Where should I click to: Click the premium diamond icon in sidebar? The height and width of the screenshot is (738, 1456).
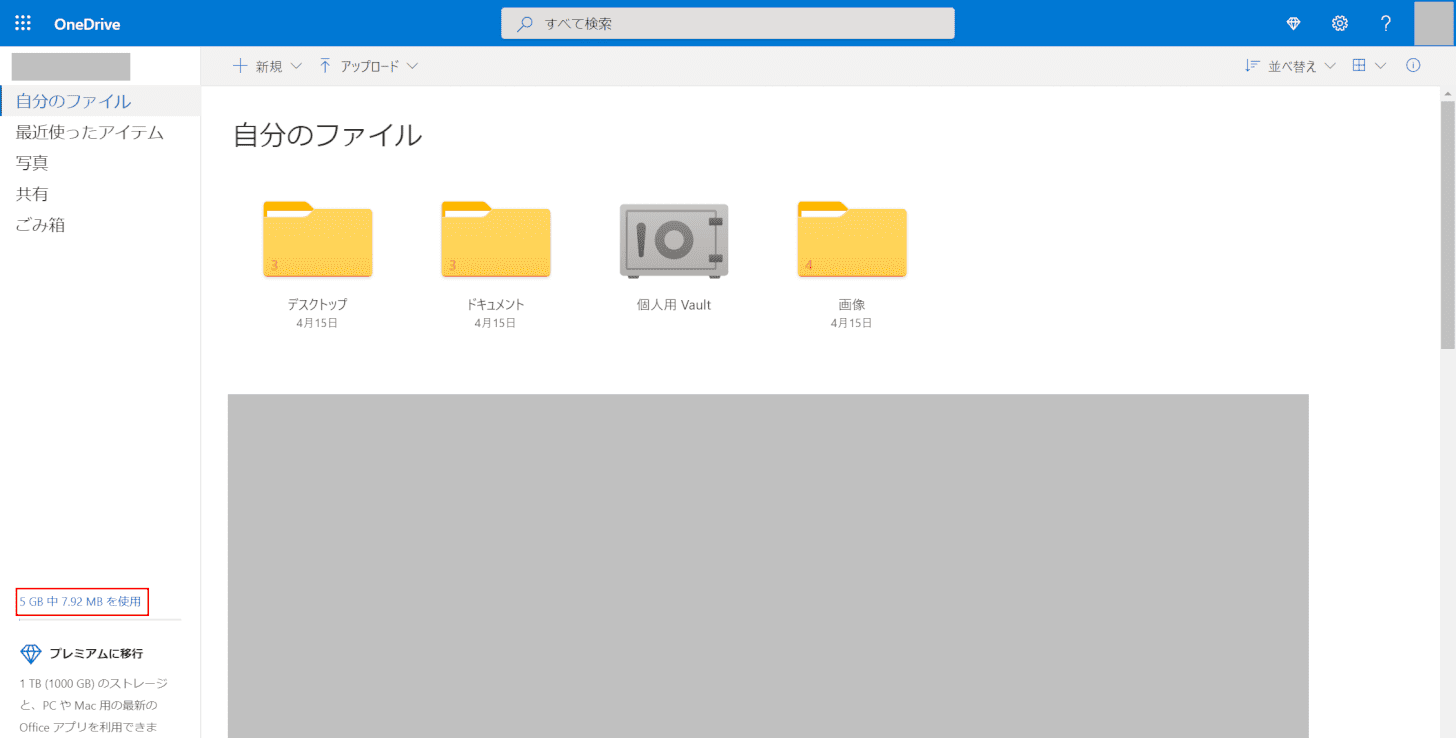pos(31,654)
